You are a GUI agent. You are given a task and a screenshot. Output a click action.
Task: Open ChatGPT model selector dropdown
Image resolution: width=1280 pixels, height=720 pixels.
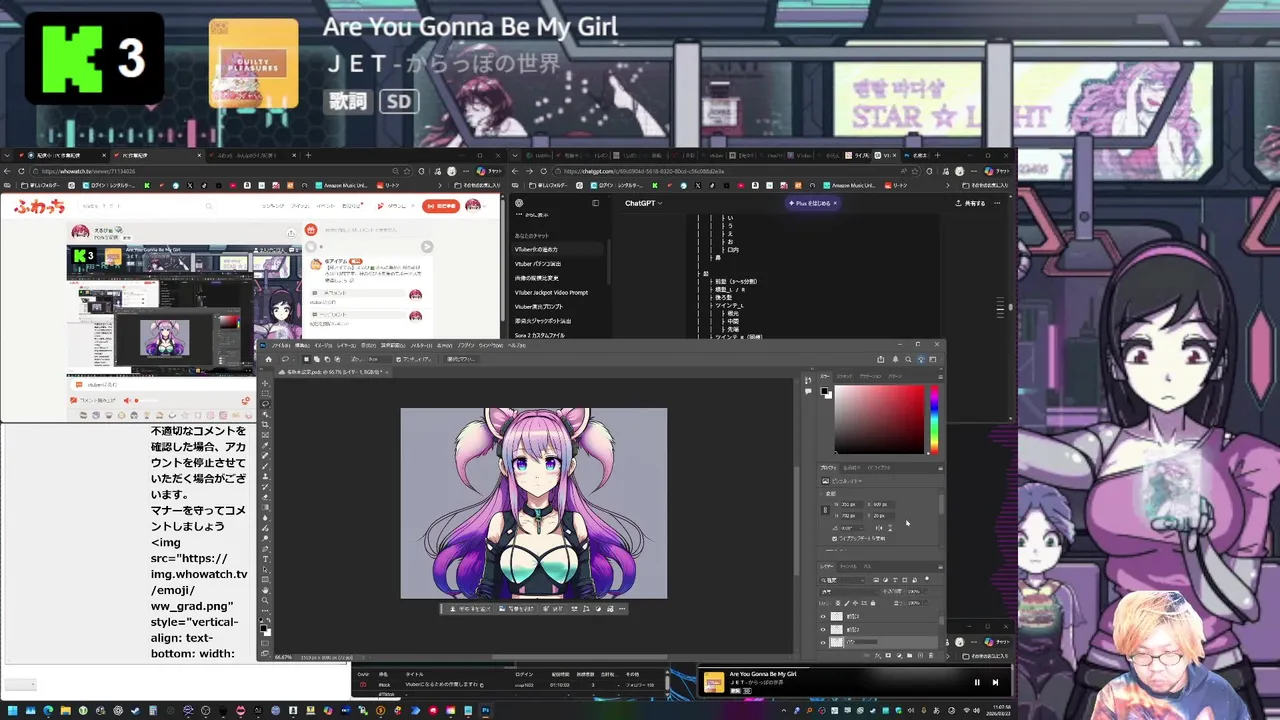coord(643,203)
